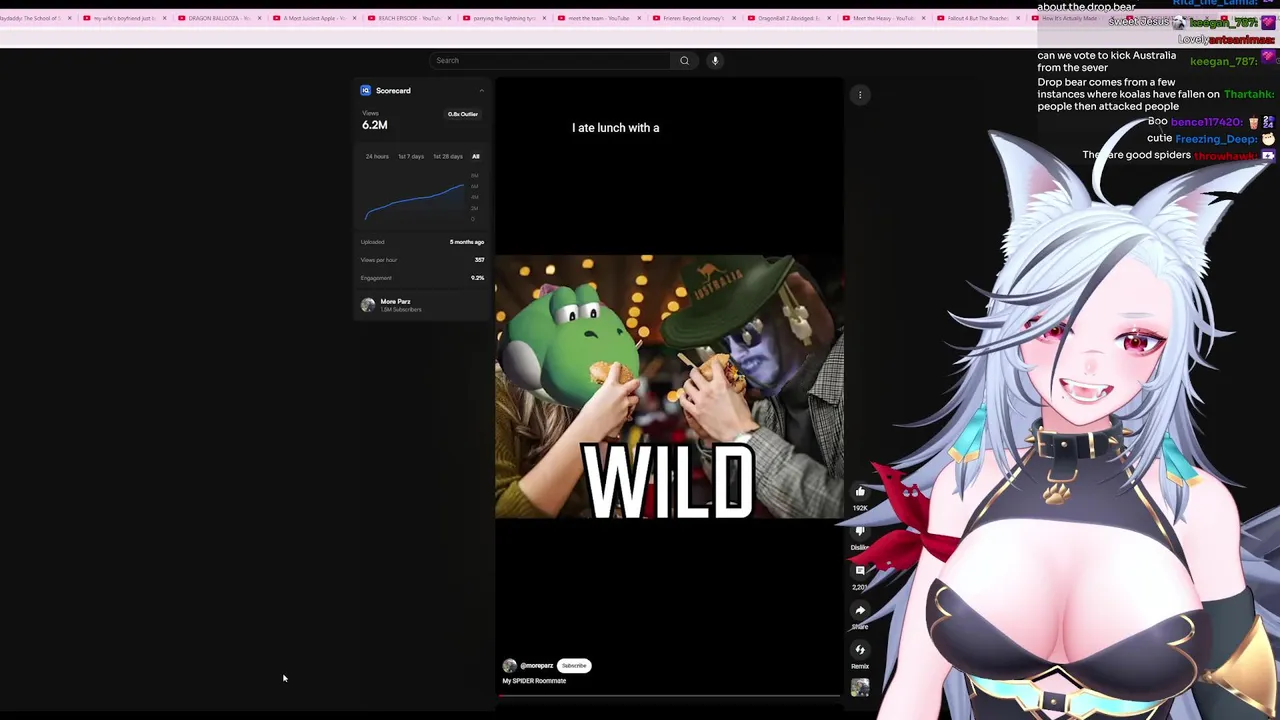
Task: Click the 'My SPIDER Roommate' title
Action: tap(534, 681)
